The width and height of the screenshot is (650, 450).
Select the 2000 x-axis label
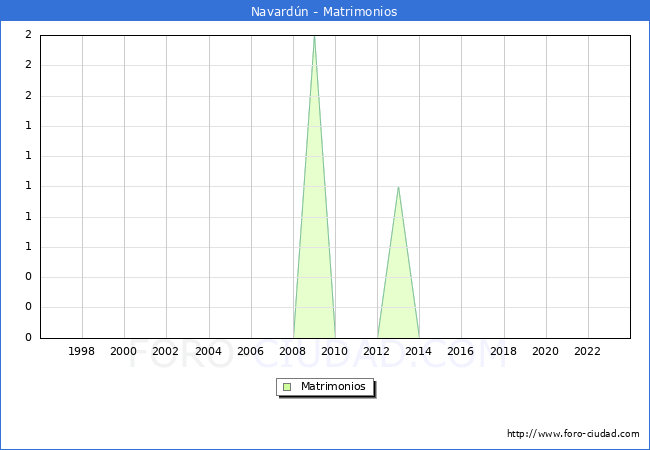pyautogui.click(x=124, y=351)
